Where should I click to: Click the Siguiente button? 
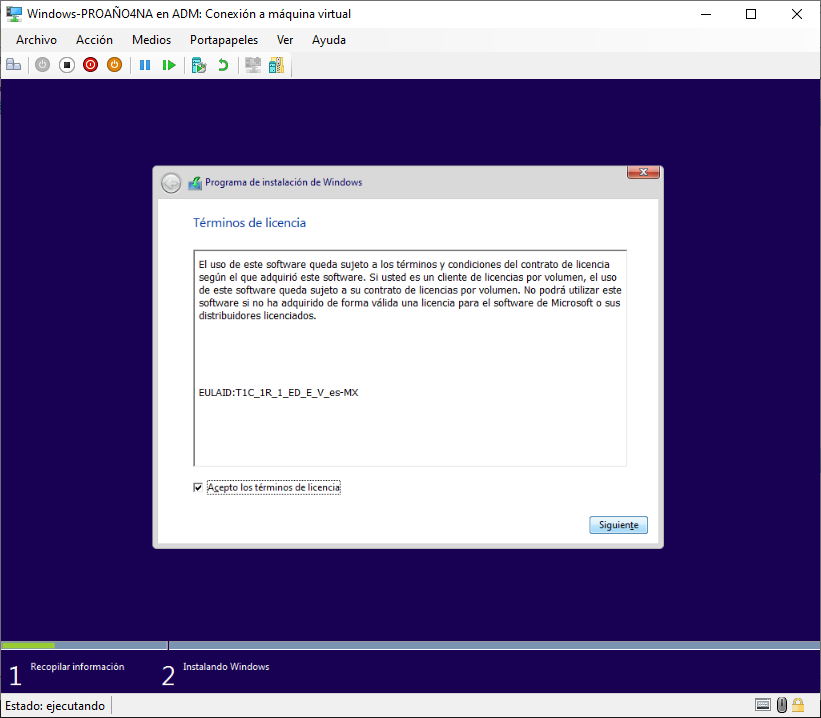(x=618, y=525)
